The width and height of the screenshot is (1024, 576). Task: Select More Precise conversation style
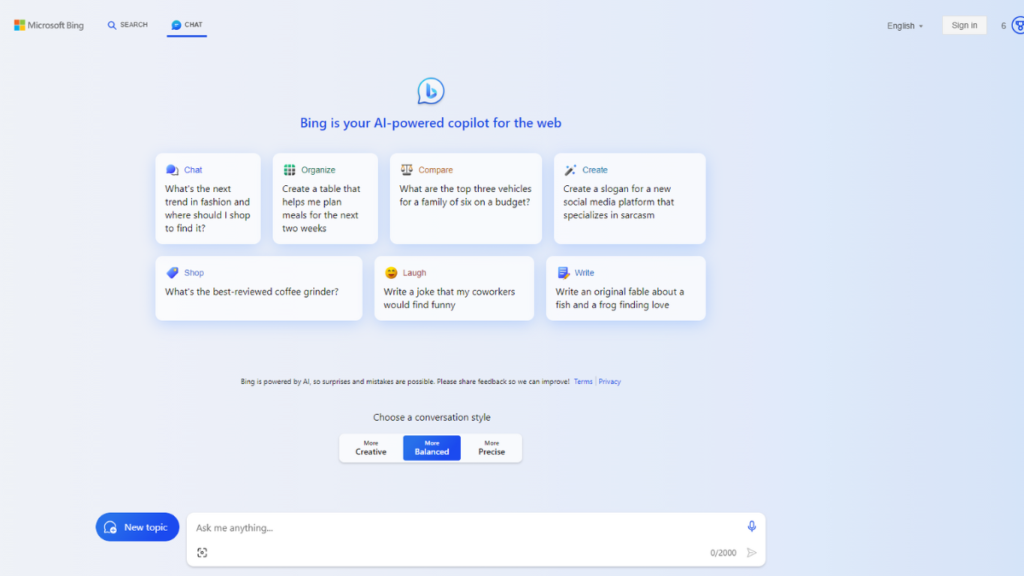pyautogui.click(x=492, y=448)
